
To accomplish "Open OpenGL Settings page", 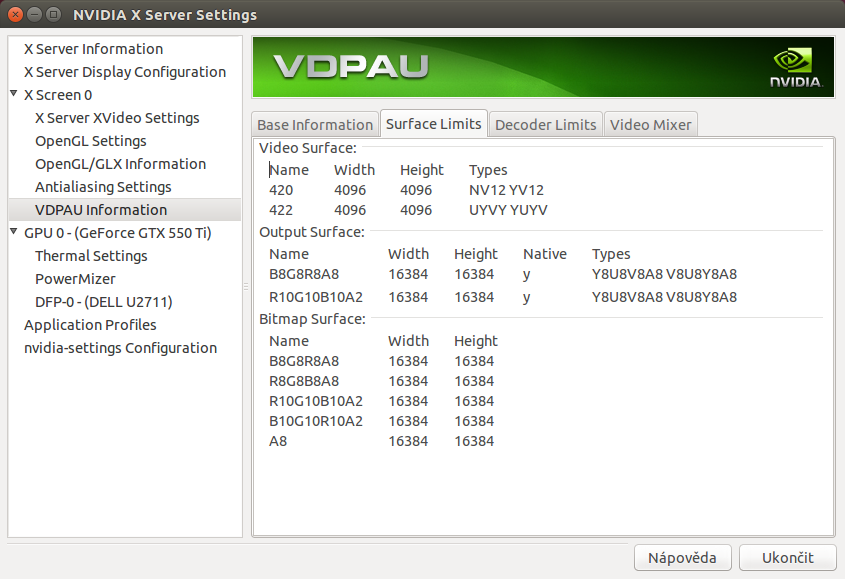I will [91, 141].
